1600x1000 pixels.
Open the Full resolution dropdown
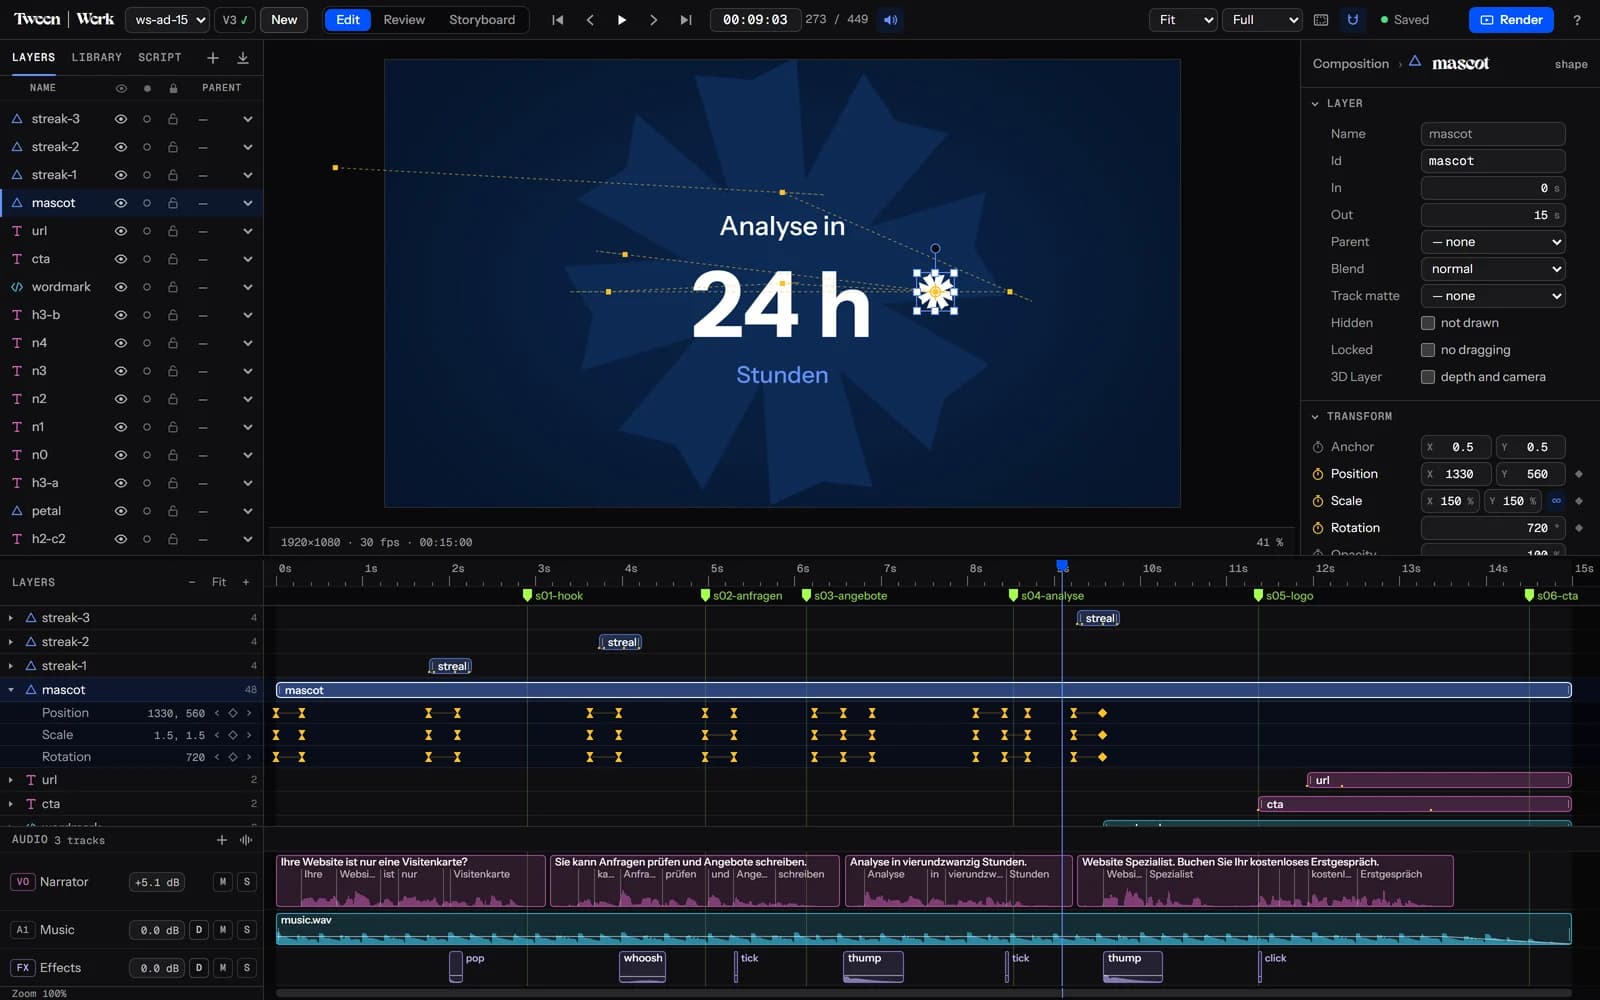click(1262, 20)
